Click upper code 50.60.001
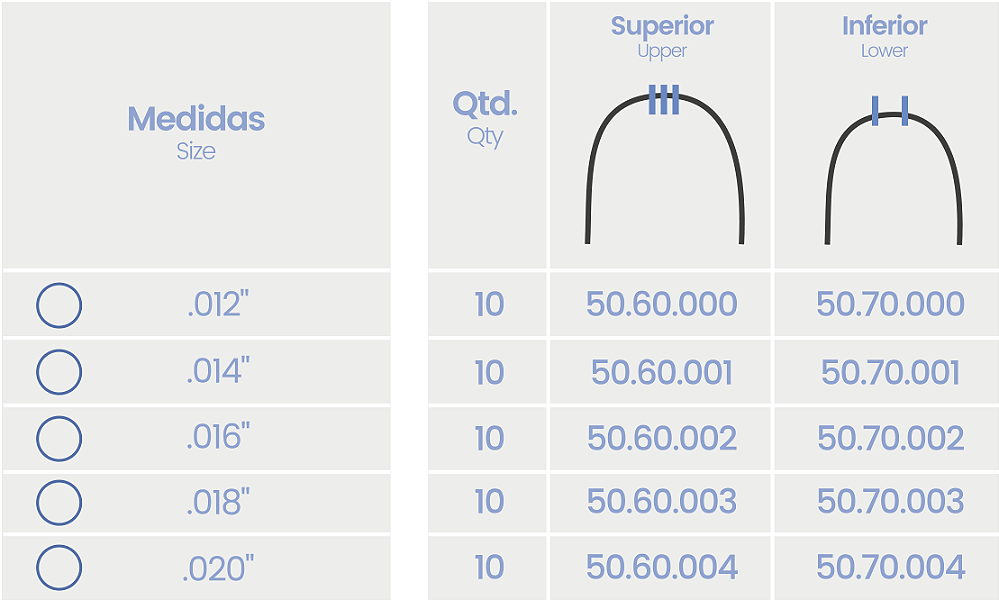The width and height of the screenshot is (999, 600). click(x=662, y=372)
